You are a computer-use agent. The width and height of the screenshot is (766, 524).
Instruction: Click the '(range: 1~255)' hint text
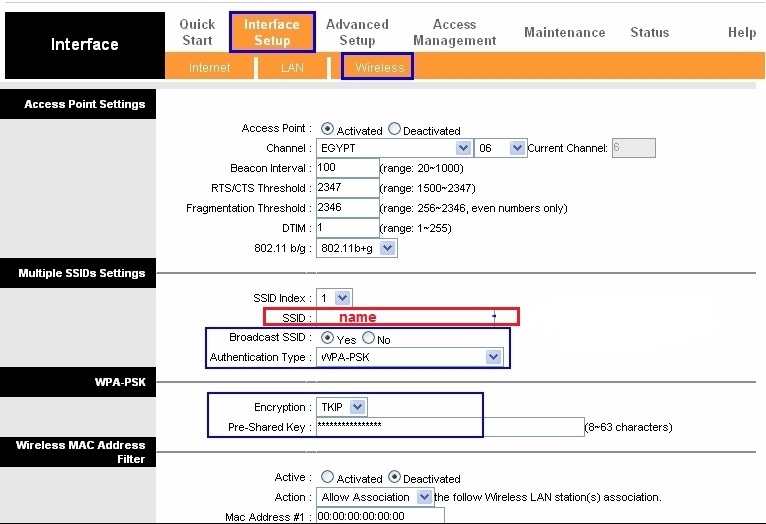pyautogui.click(x=416, y=229)
